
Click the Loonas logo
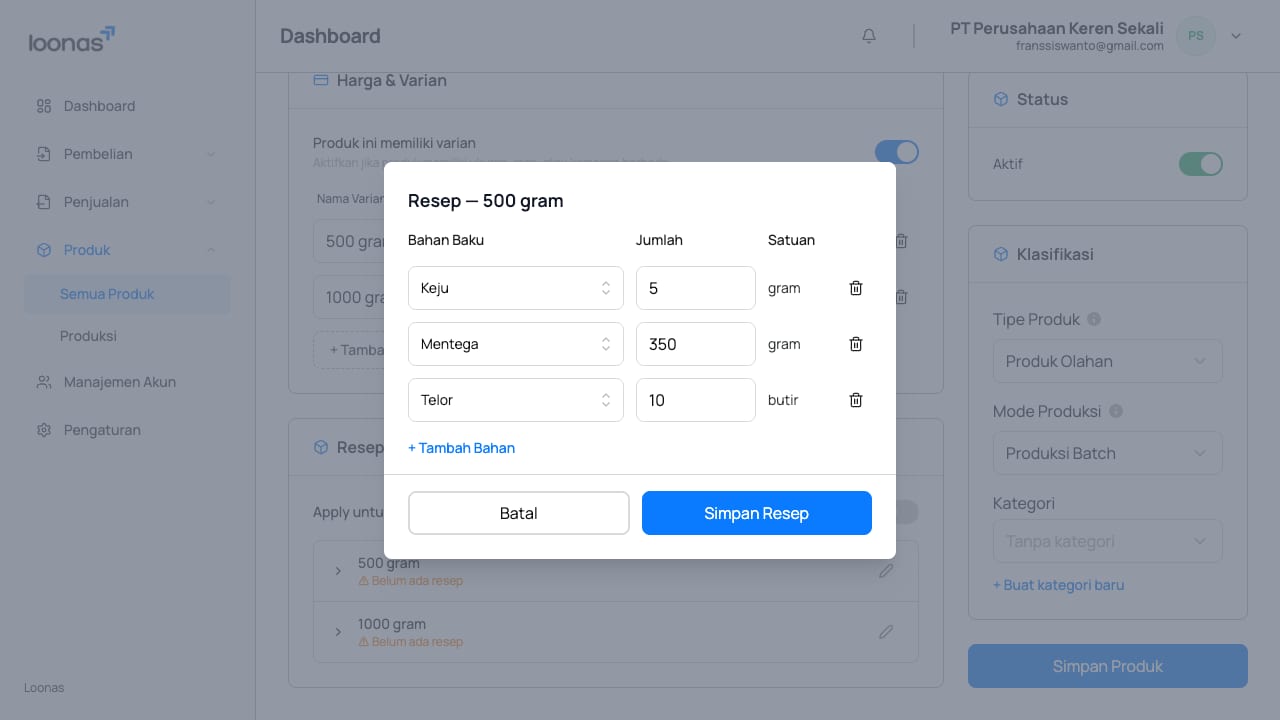tap(72, 40)
